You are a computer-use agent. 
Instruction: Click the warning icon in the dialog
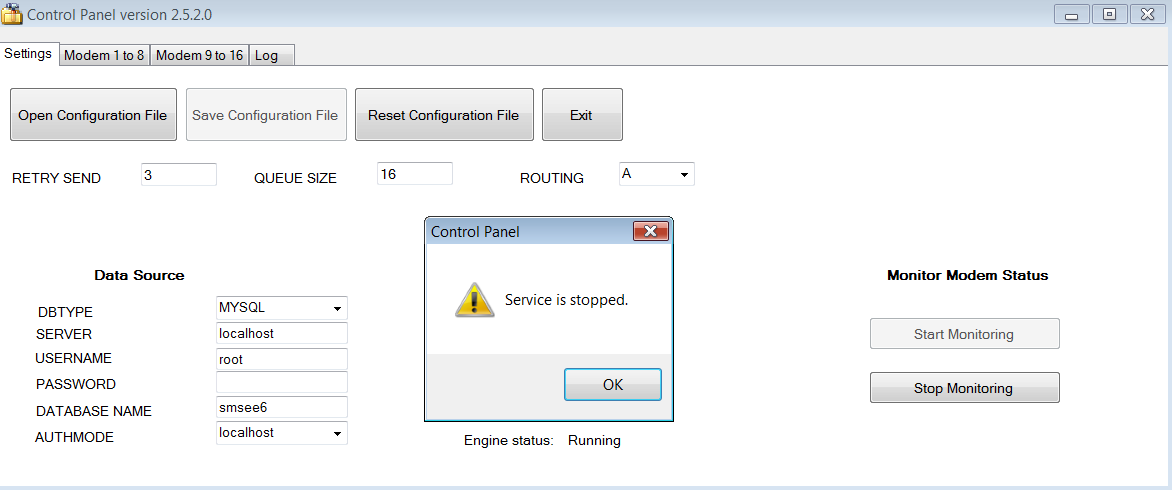pyautogui.click(x=474, y=300)
